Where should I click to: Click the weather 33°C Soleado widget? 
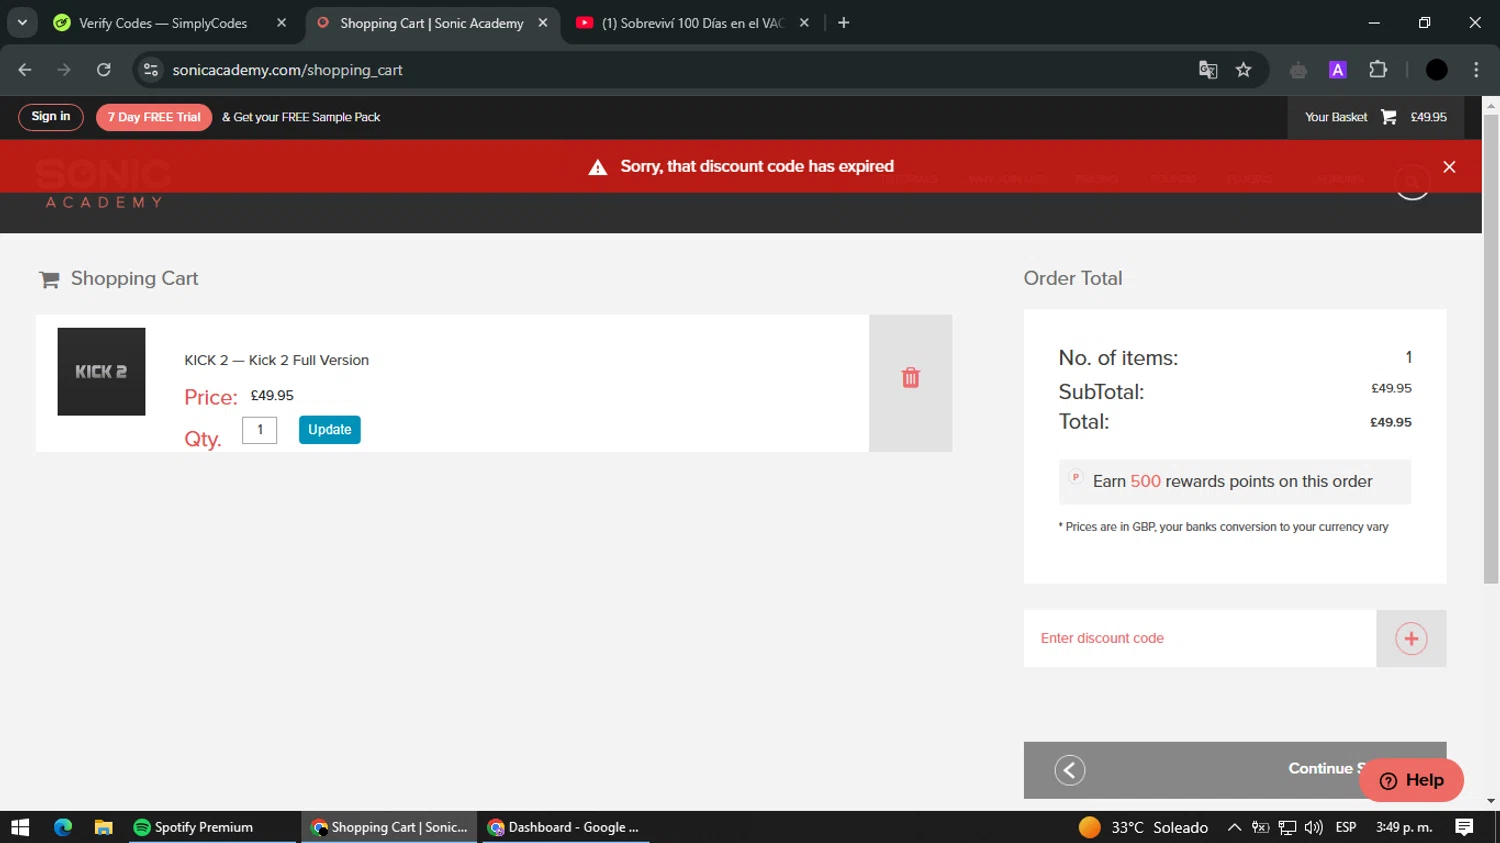click(x=1144, y=827)
